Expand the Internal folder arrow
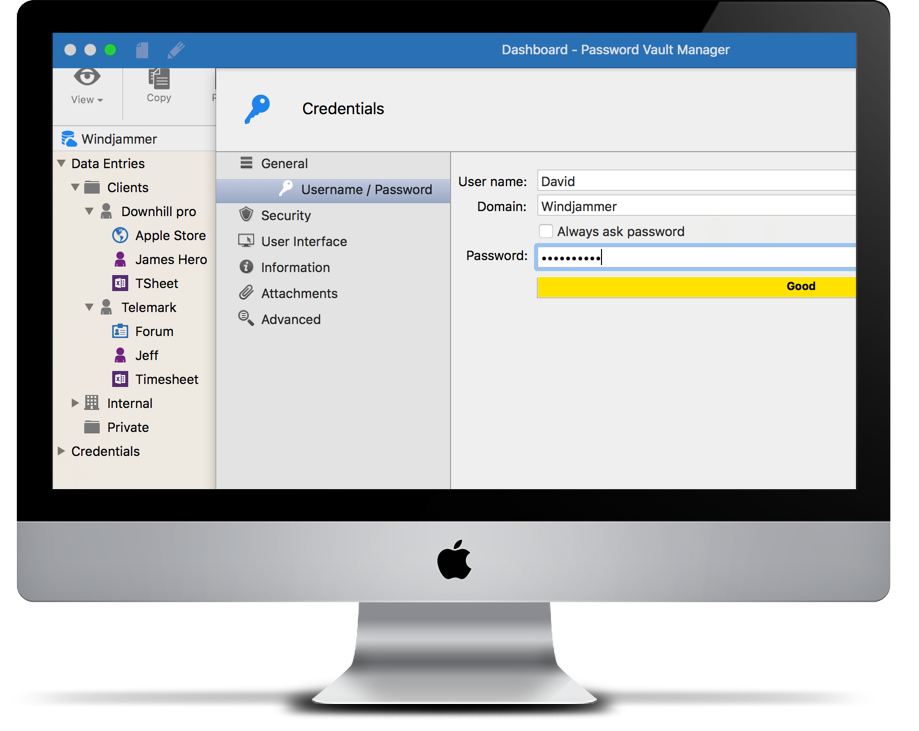This screenshot has width=919, height=731. coord(75,403)
